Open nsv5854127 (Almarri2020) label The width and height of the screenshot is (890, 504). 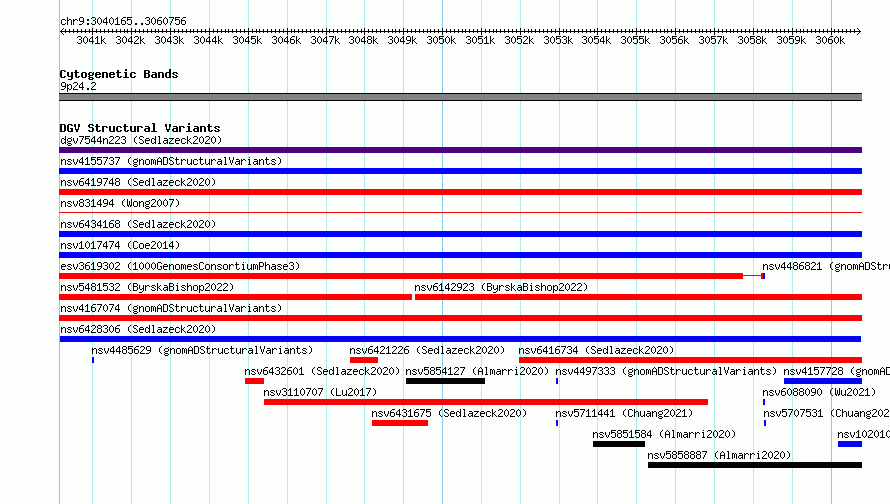pyautogui.click(x=477, y=371)
